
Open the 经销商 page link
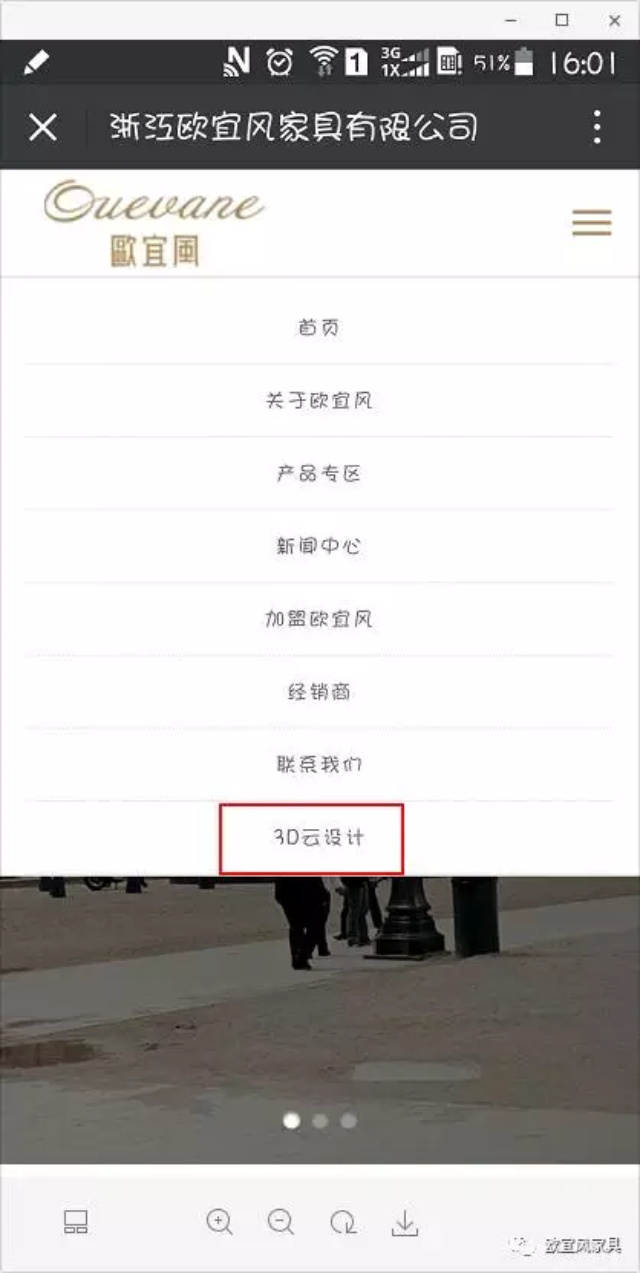pyautogui.click(x=319, y=692)
